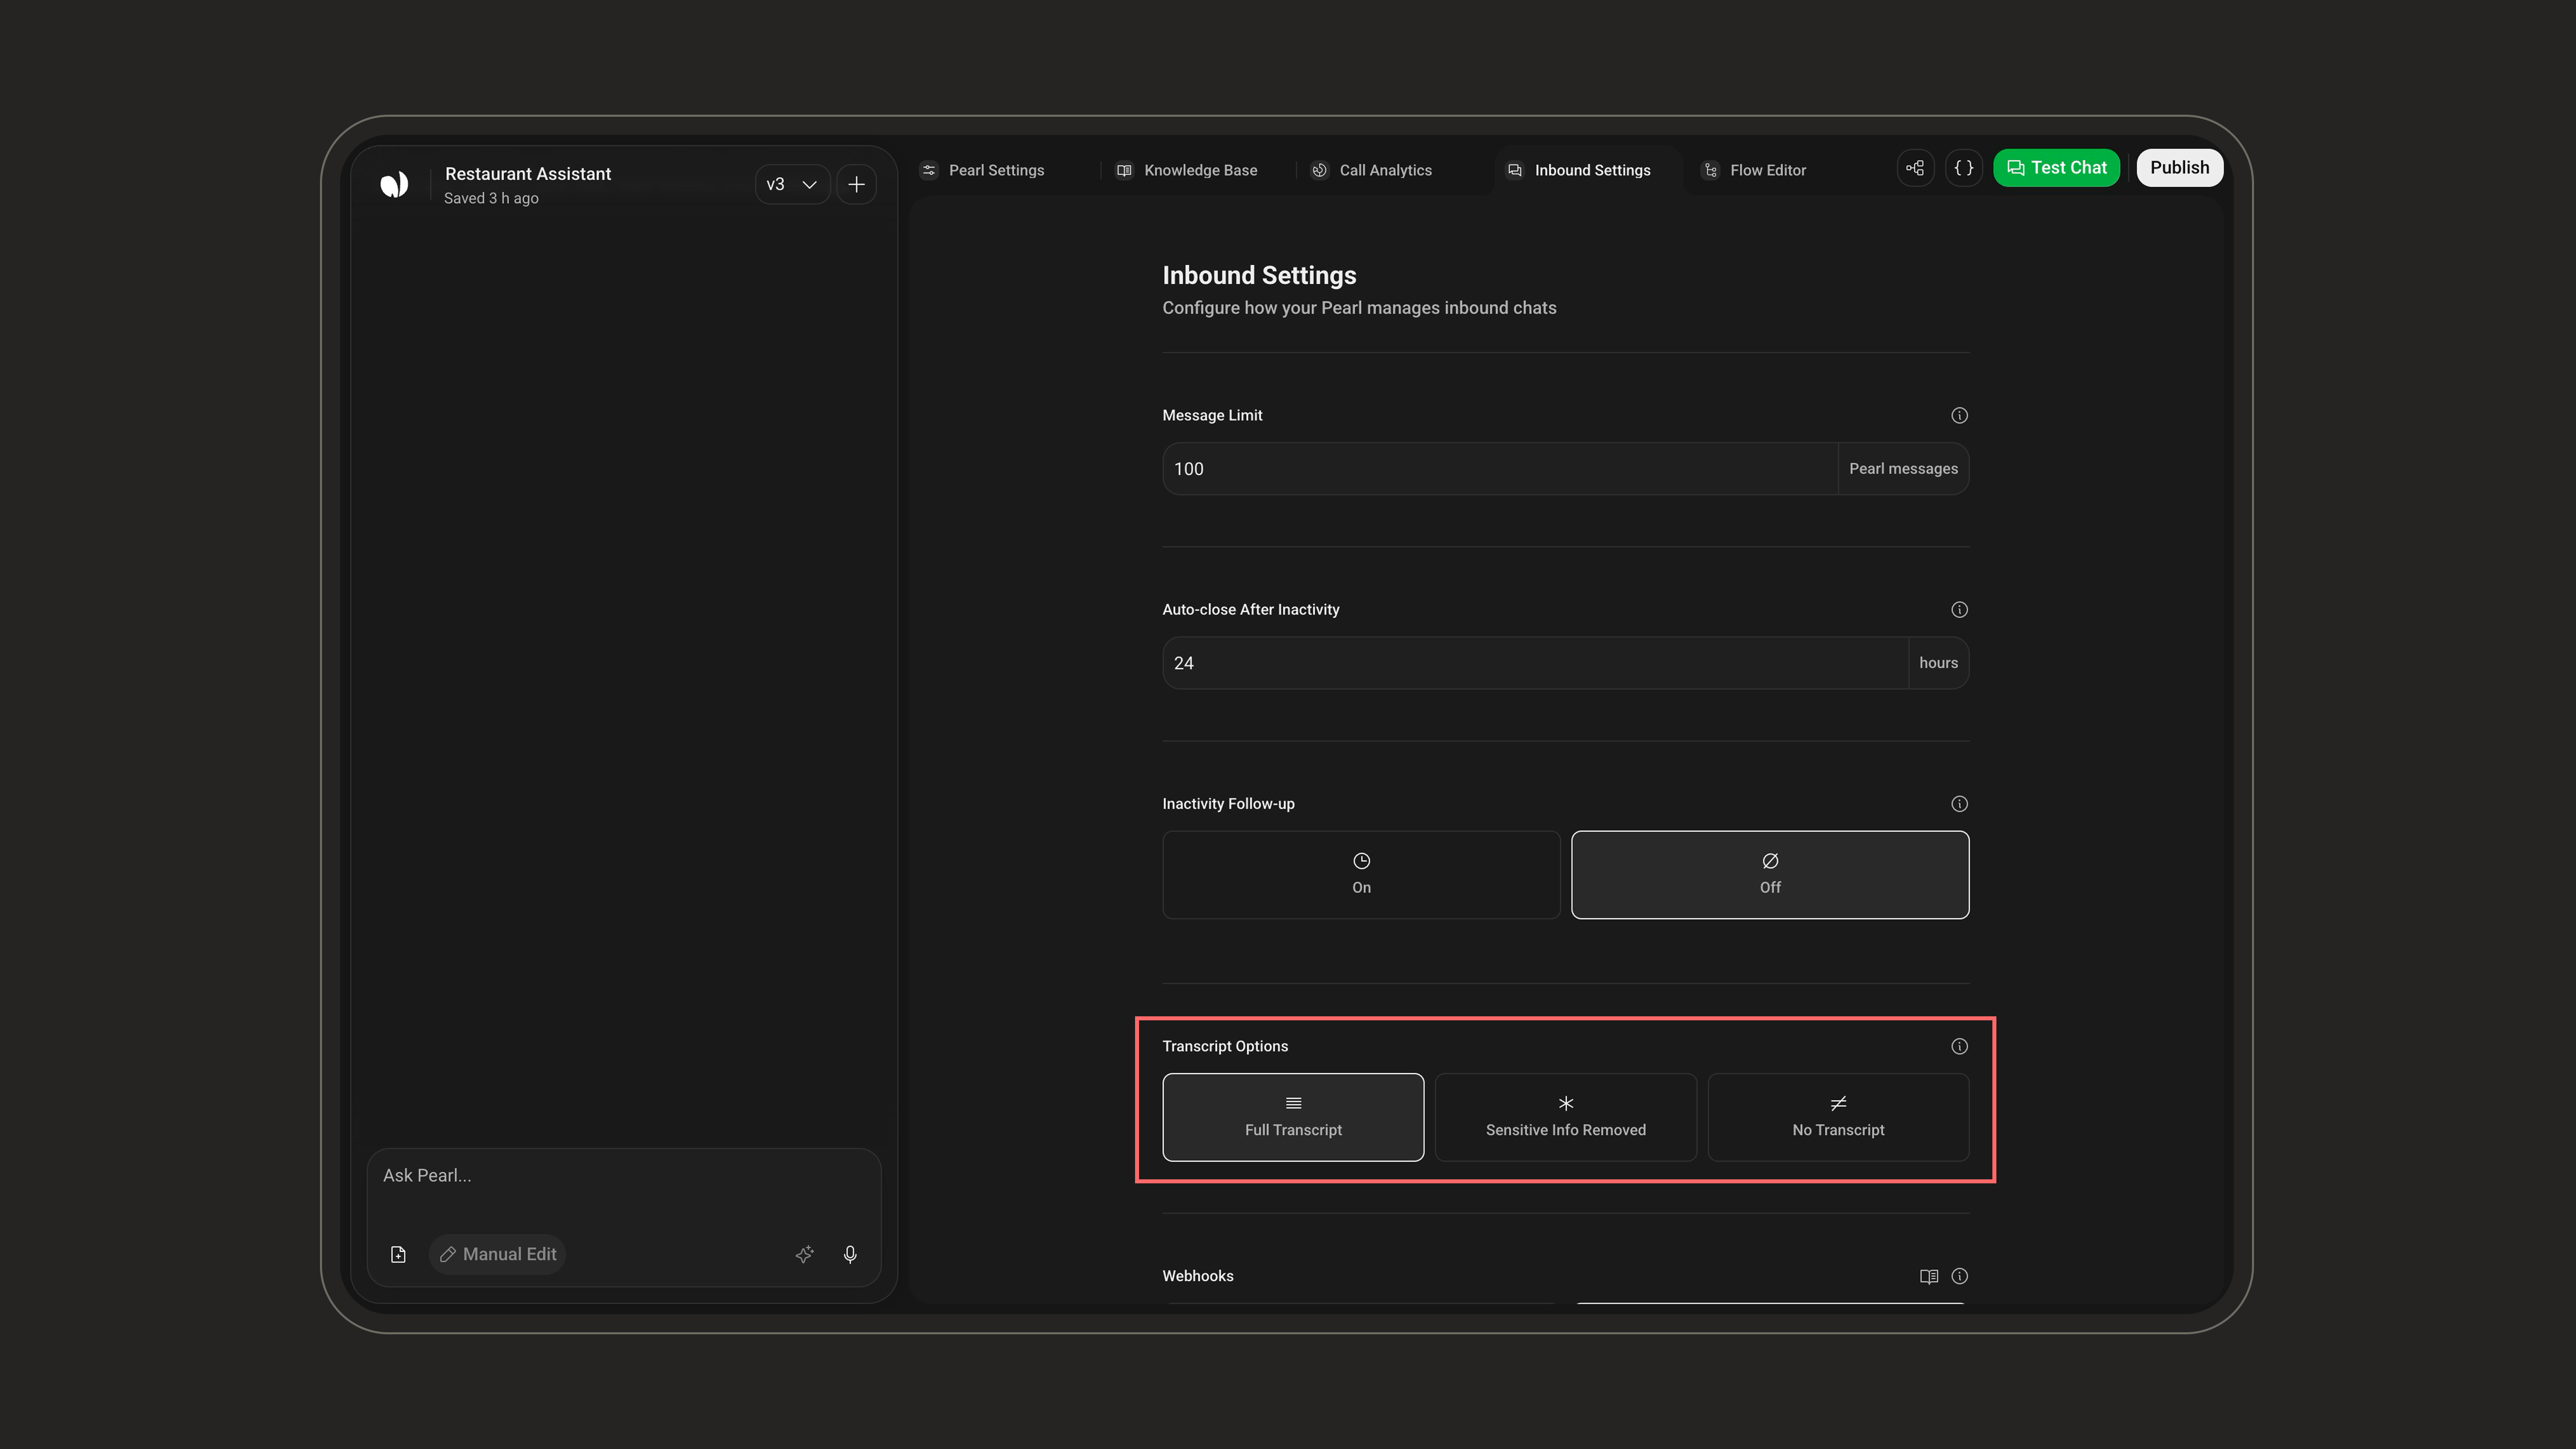This screenshot has height=1449, width=2576.
Task: Click the chat icon in Test Chat button
Action: tap(2015, 168)
